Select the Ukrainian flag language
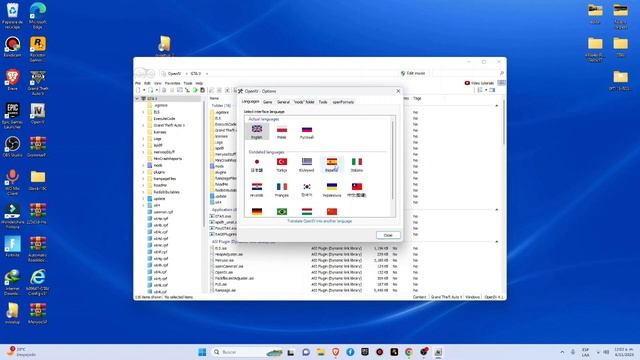This screenshot has height=360, width=640. point(331,190)
